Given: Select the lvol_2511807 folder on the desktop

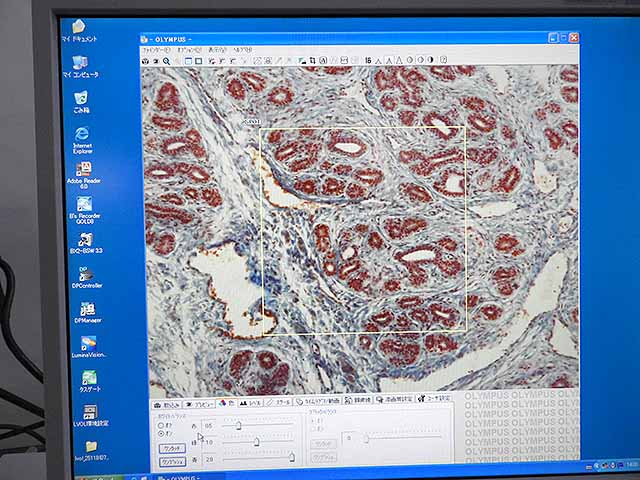Looking at the screenshot, I should coord(91,451).
